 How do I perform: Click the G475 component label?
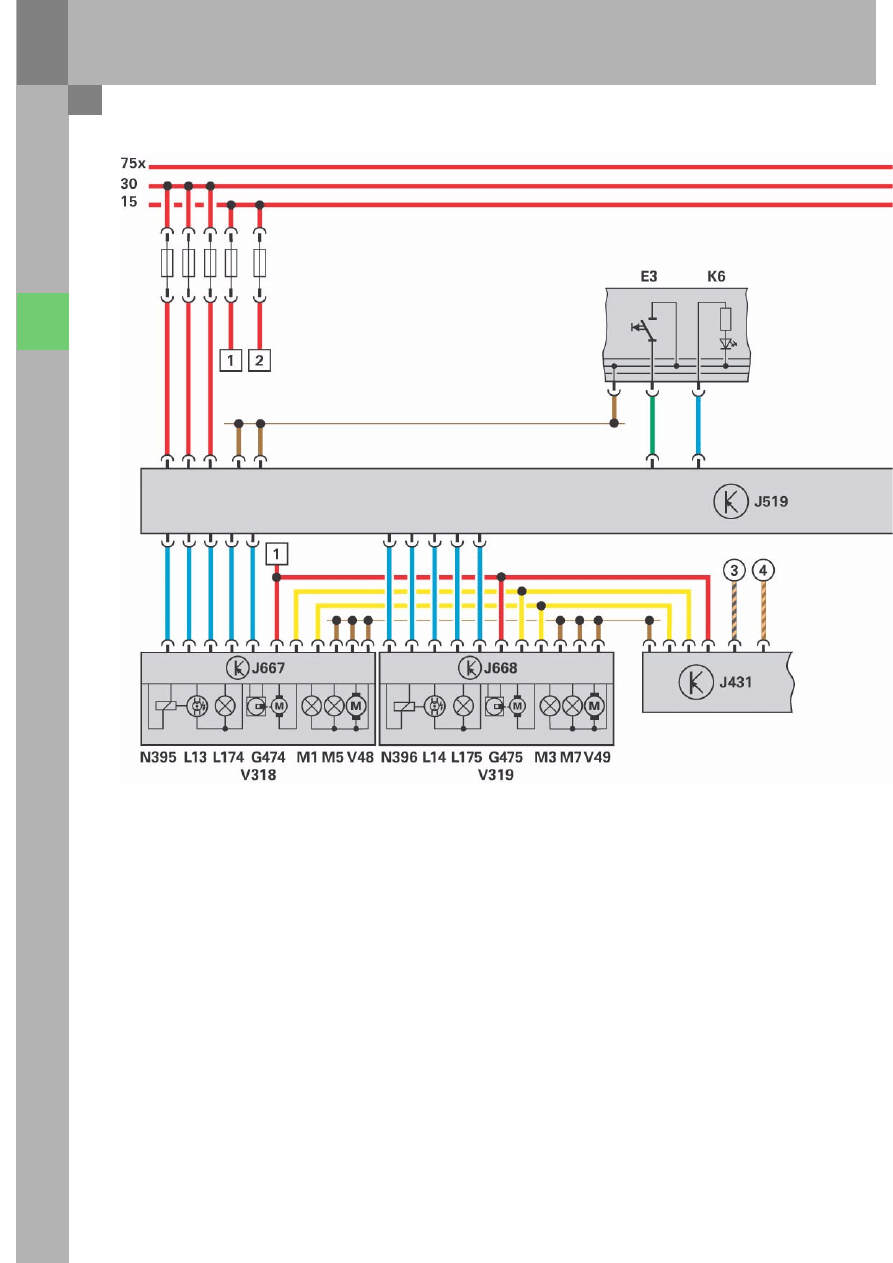(505, 759)
